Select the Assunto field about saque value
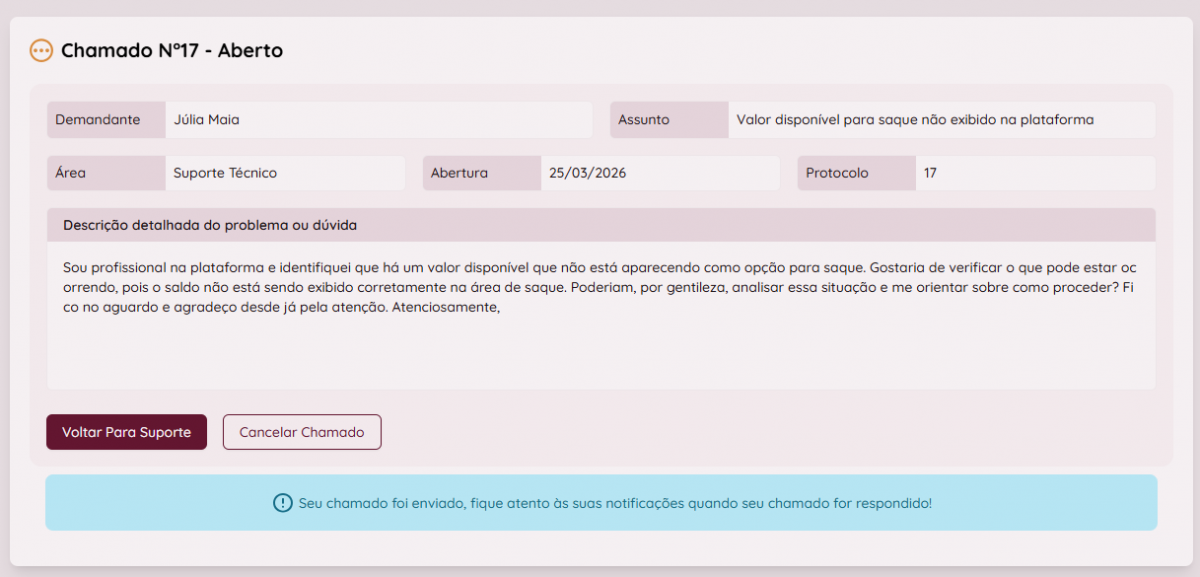Screen dimensions: 1200x577 [x=940, y=120]
